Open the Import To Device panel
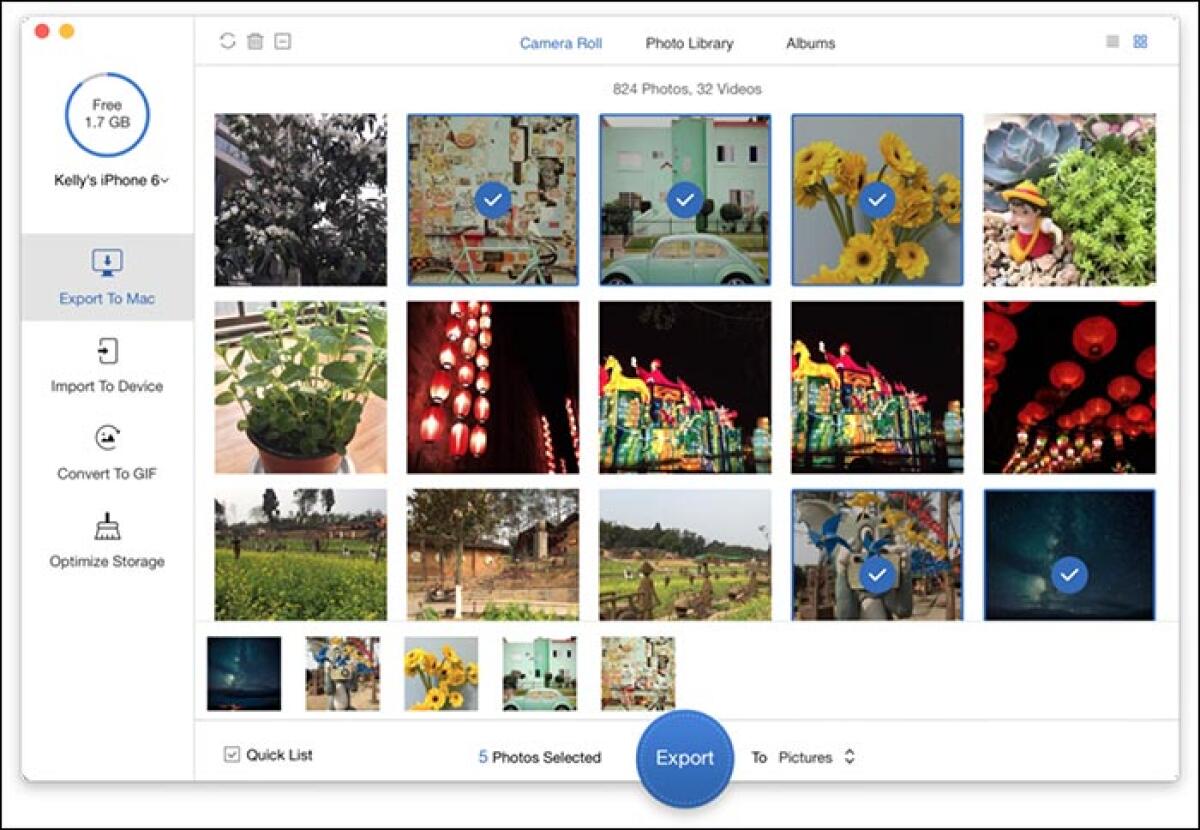The width and height of the screenshot is (1200, 830). tap(105, 366)
